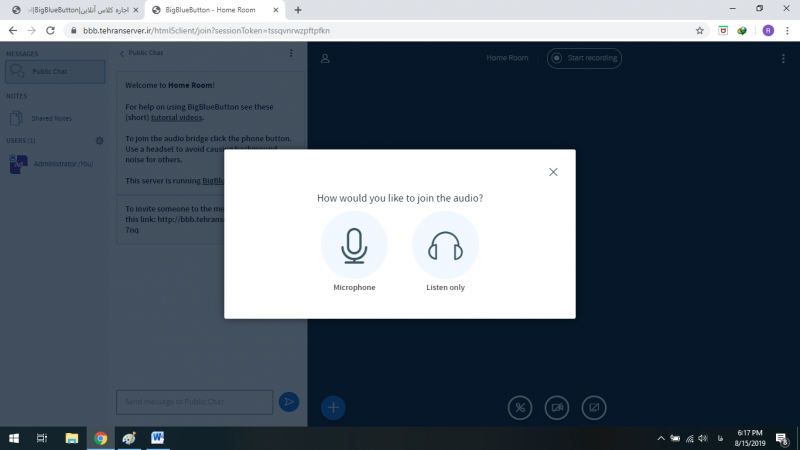Open the users list settings gear
The height and width of the screenshot is (450, 800).
tap(99, 140)
